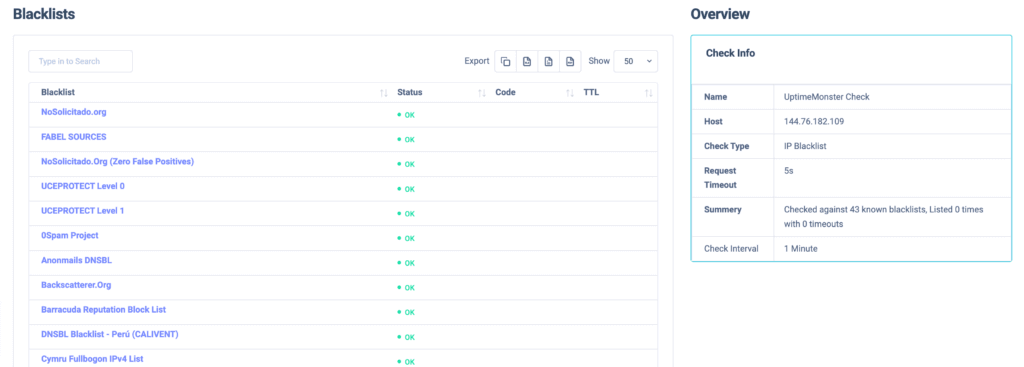This screenshot has height=367, width=1024.
Task: Click OK status in UCEPROTECT Level 0 row
Action: pyautogui.click(x=406, y=189)
